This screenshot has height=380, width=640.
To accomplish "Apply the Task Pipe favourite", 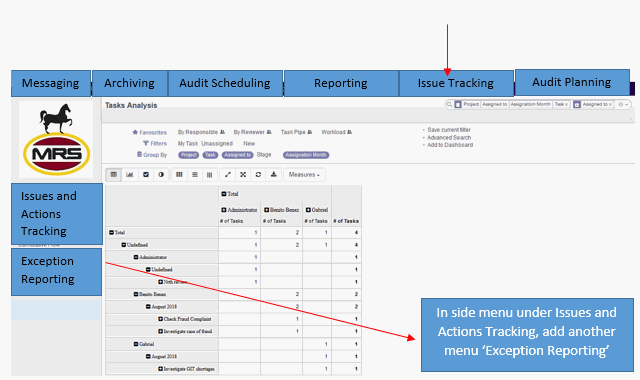I will (296, 132).
